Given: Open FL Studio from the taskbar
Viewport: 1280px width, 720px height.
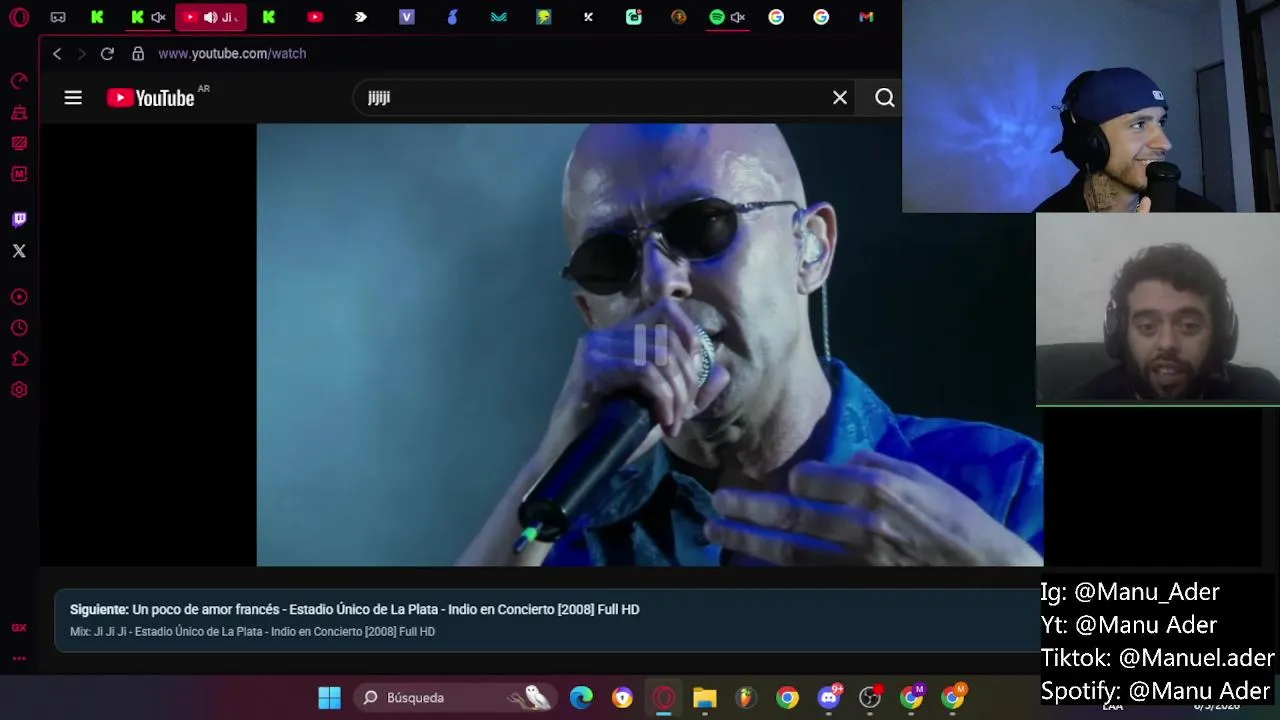Looking at the screenshot, I should tap(746, 698).
